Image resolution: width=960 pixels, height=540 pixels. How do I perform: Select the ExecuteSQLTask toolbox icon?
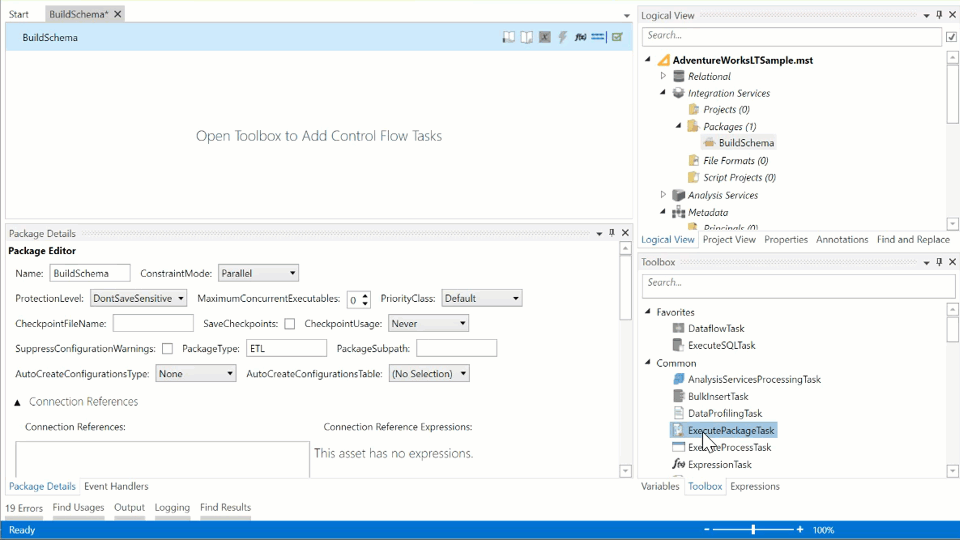point(678,345)
